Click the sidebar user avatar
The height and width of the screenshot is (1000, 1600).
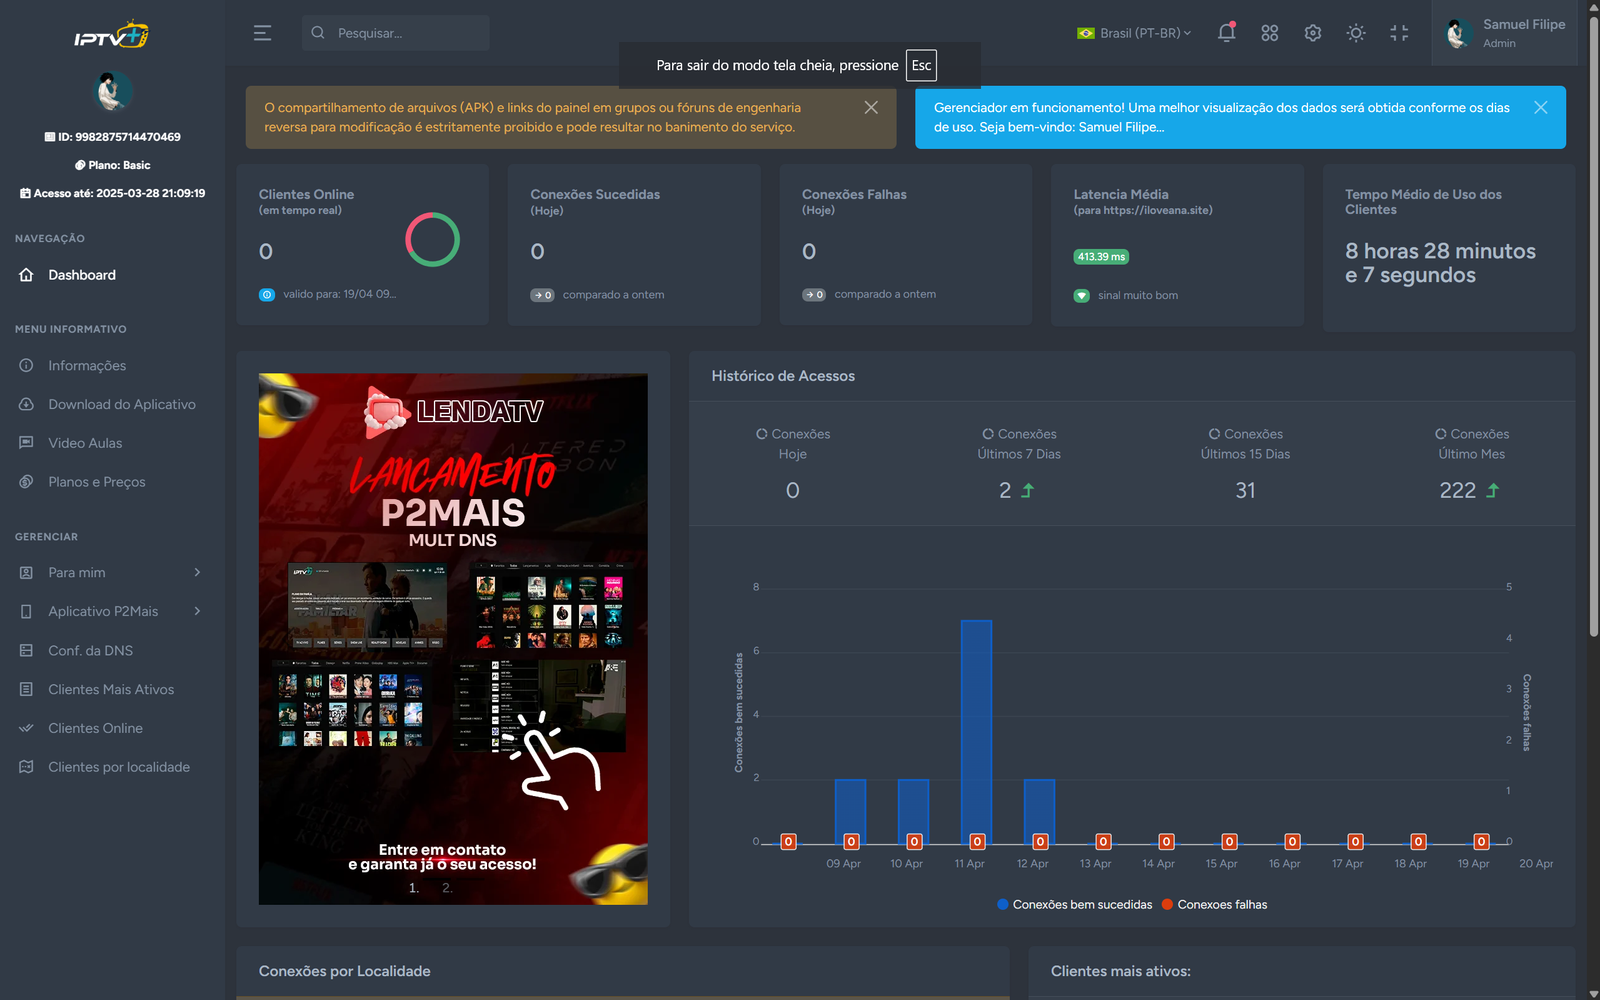(112, 91)
